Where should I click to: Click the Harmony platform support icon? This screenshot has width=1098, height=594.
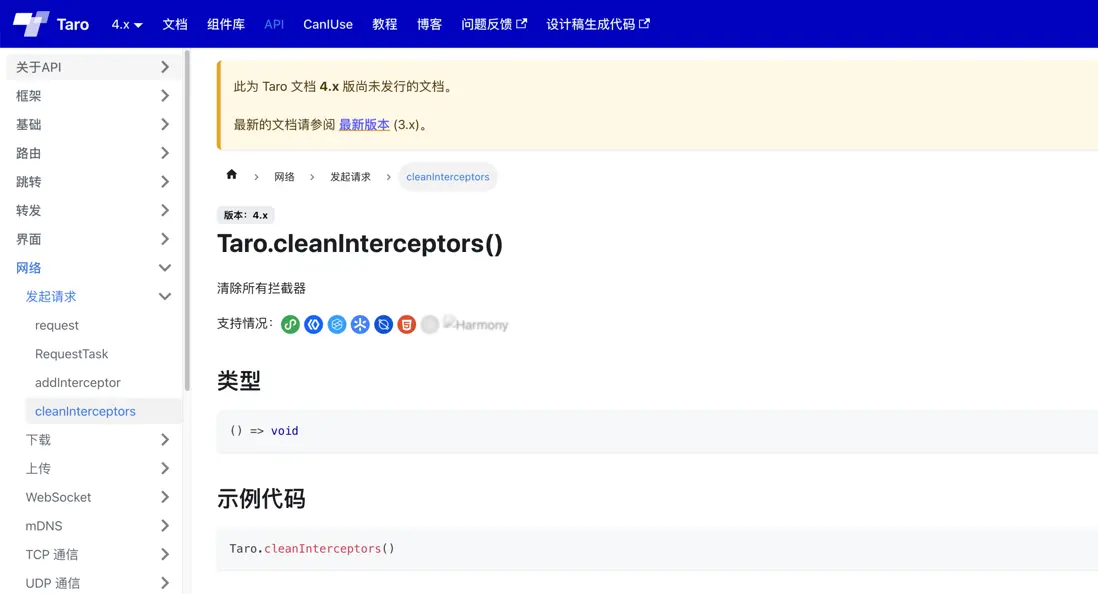pos(476,324)
